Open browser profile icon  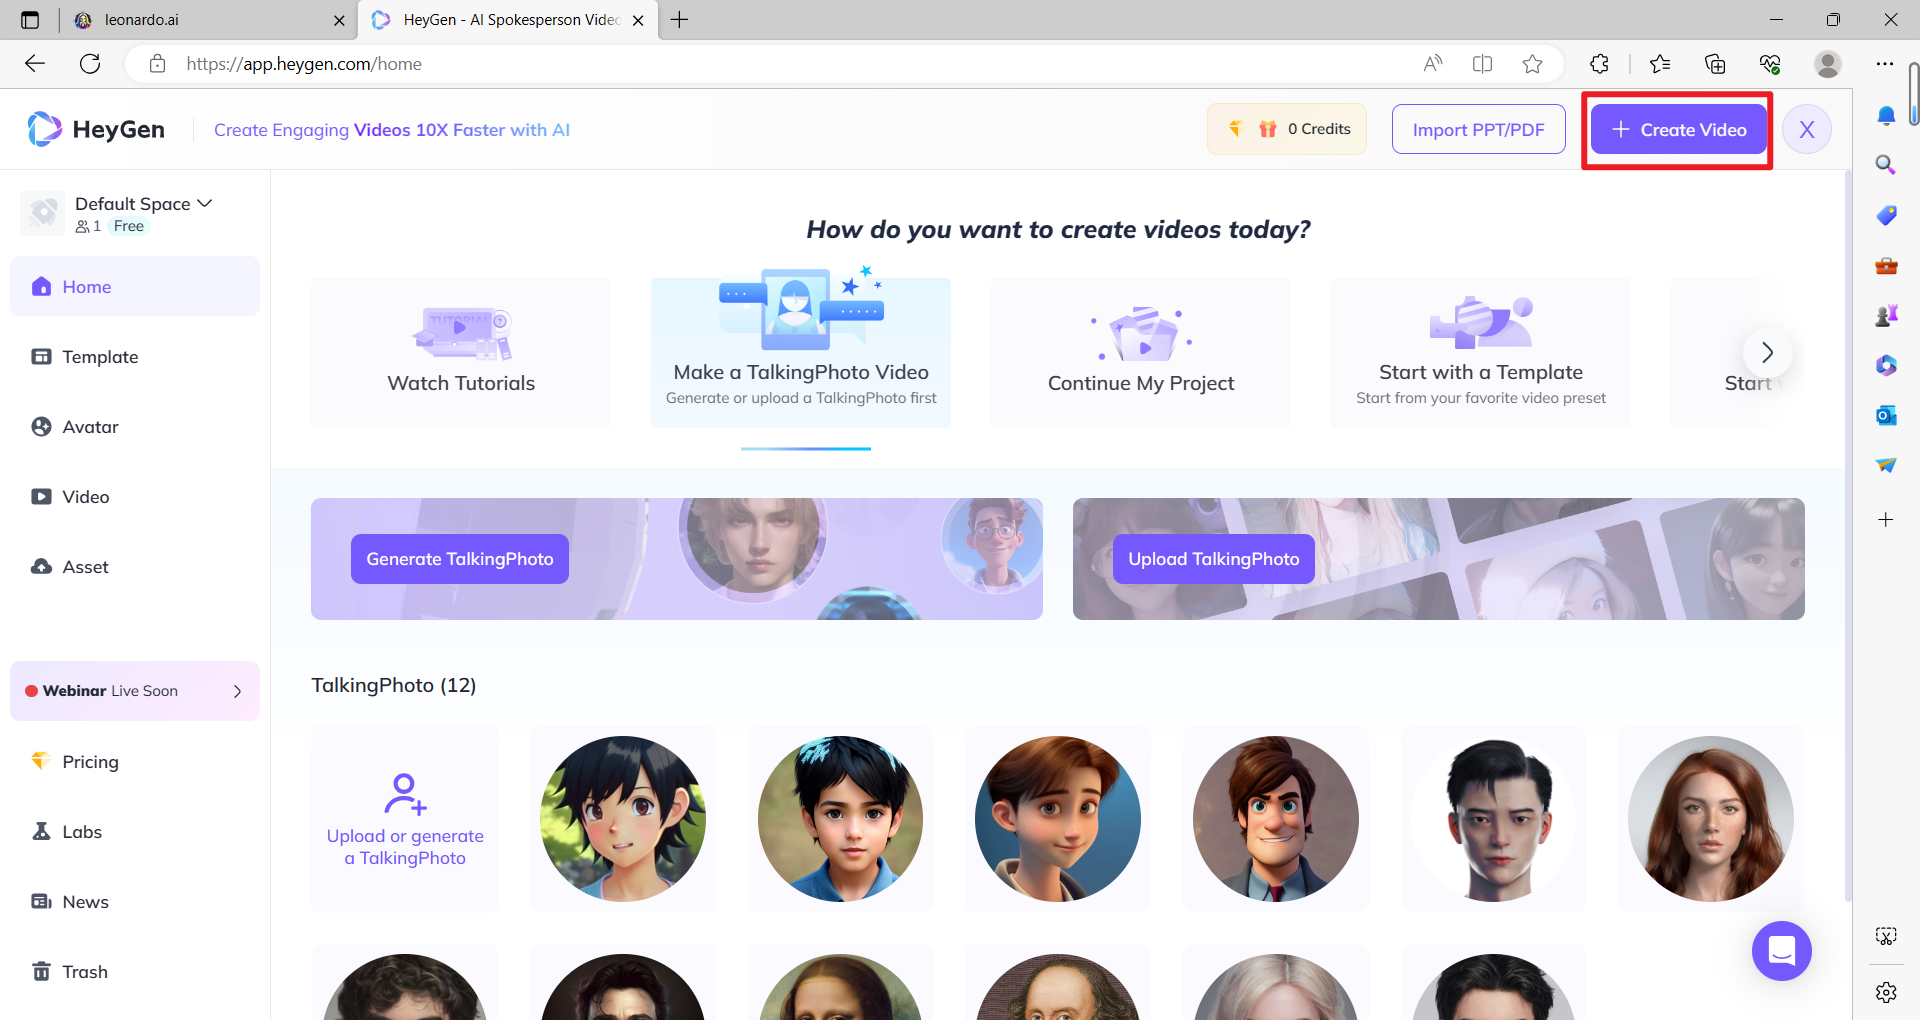coord(1828,64)
